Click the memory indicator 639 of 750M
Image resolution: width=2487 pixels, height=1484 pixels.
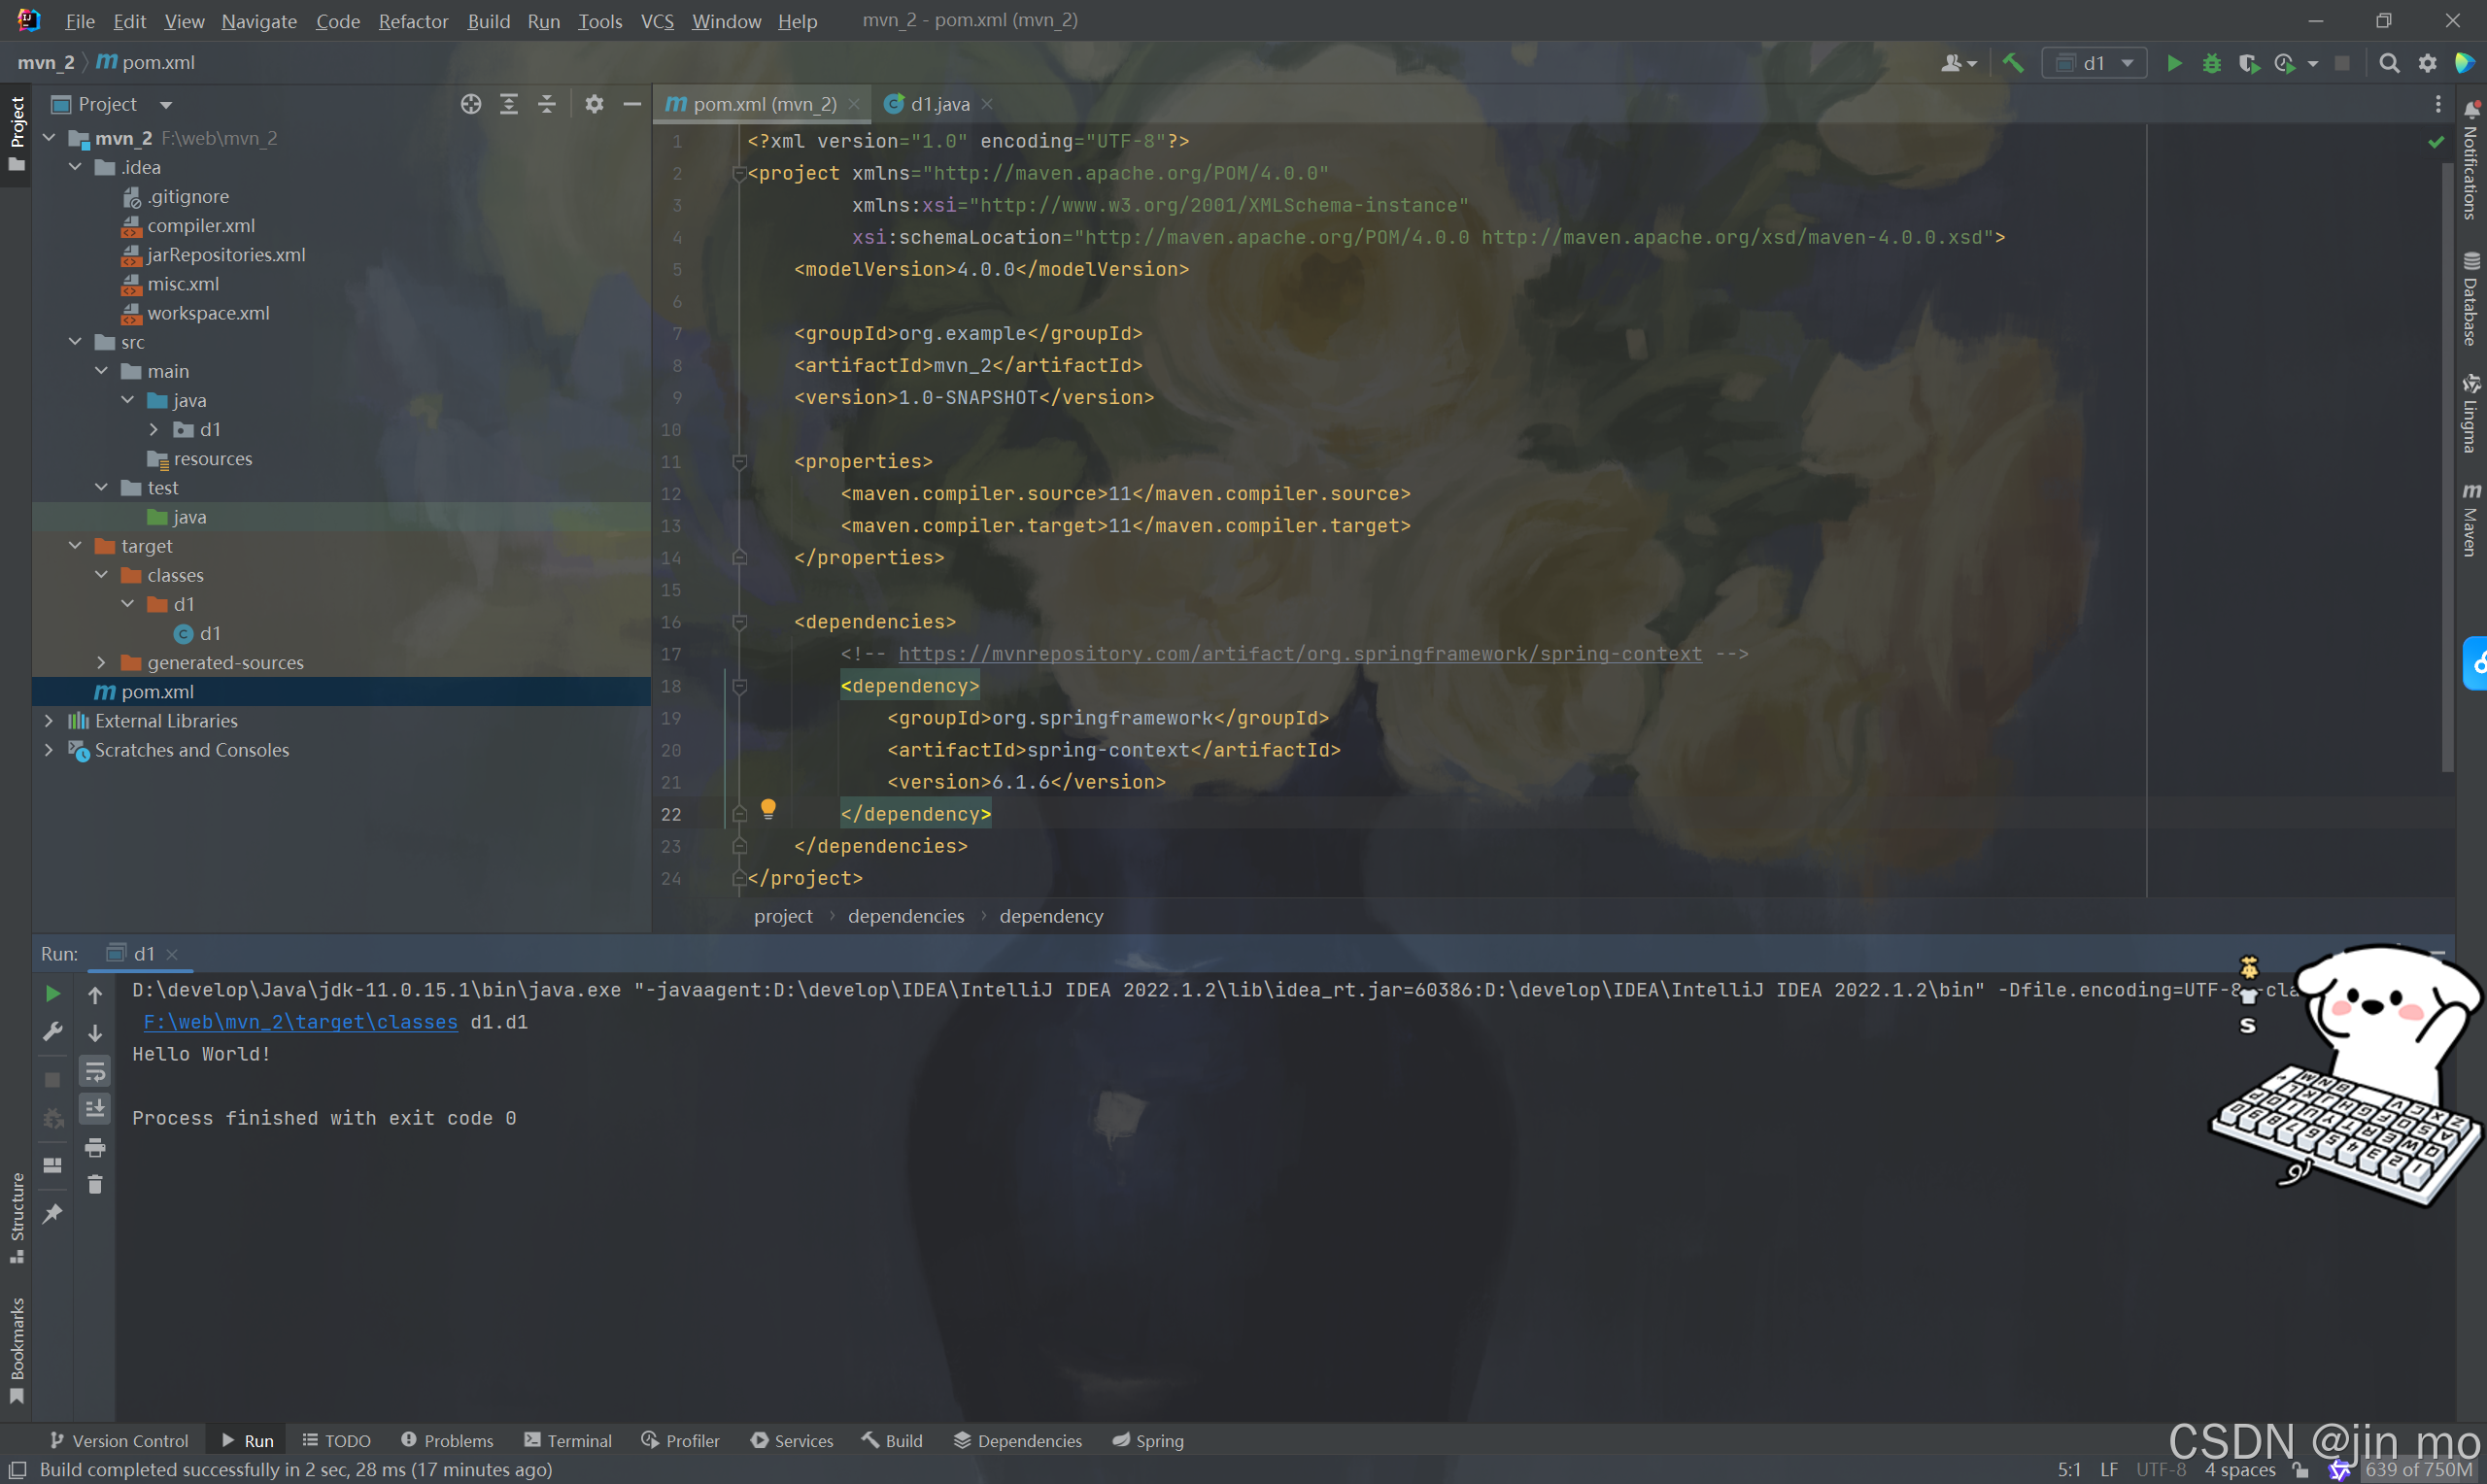(x=2418, y=1470)
